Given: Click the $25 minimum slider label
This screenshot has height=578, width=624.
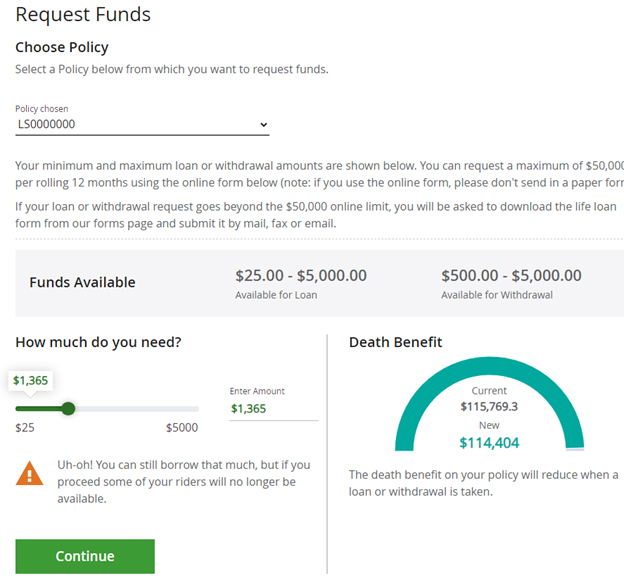Looking at the screenshot, I should pos(25,428).
